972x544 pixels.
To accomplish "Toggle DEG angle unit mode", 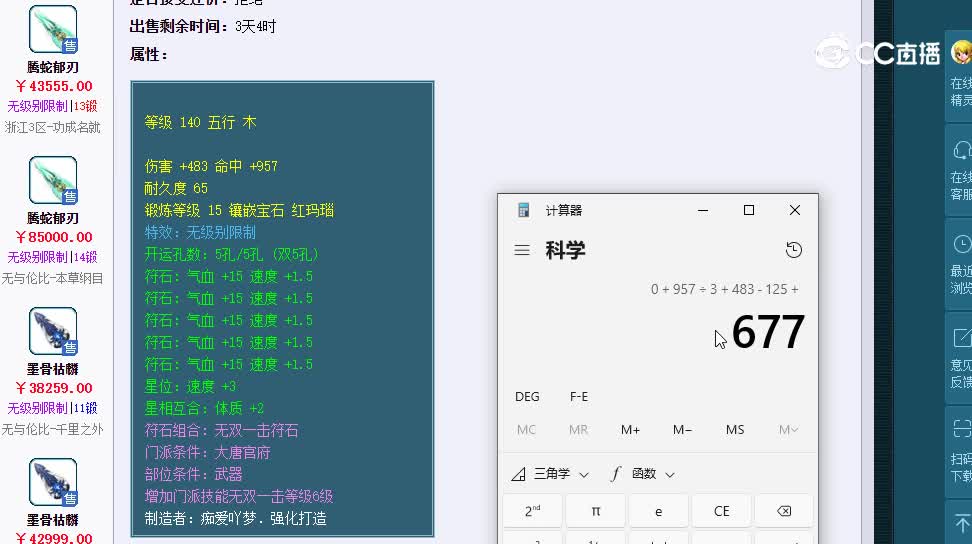I will point(527,397).
